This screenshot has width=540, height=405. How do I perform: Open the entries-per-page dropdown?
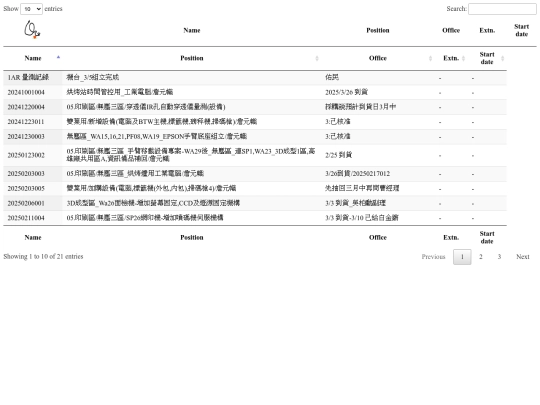(x=31, y=9)
